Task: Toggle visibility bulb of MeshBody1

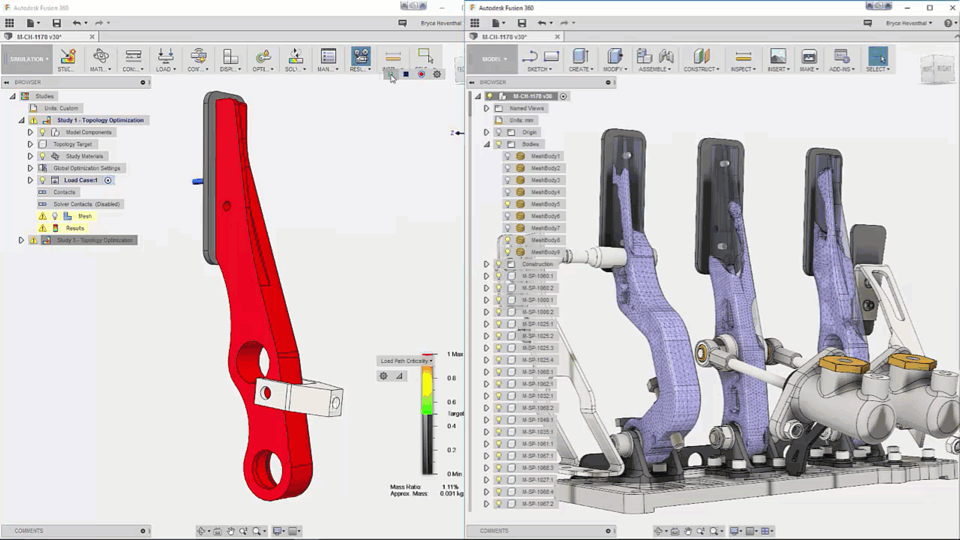Action: tap(507, 156)
